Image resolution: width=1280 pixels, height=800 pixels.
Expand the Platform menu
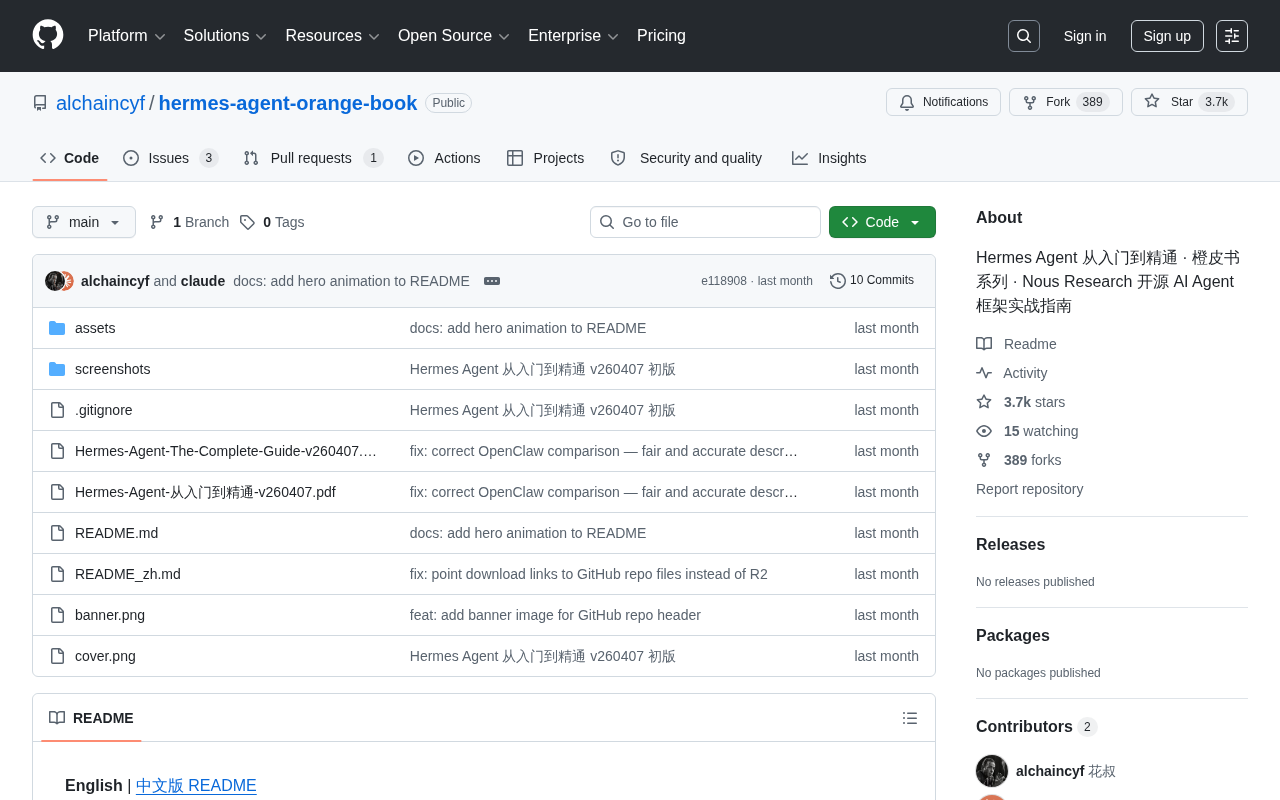tap(127, 36)
